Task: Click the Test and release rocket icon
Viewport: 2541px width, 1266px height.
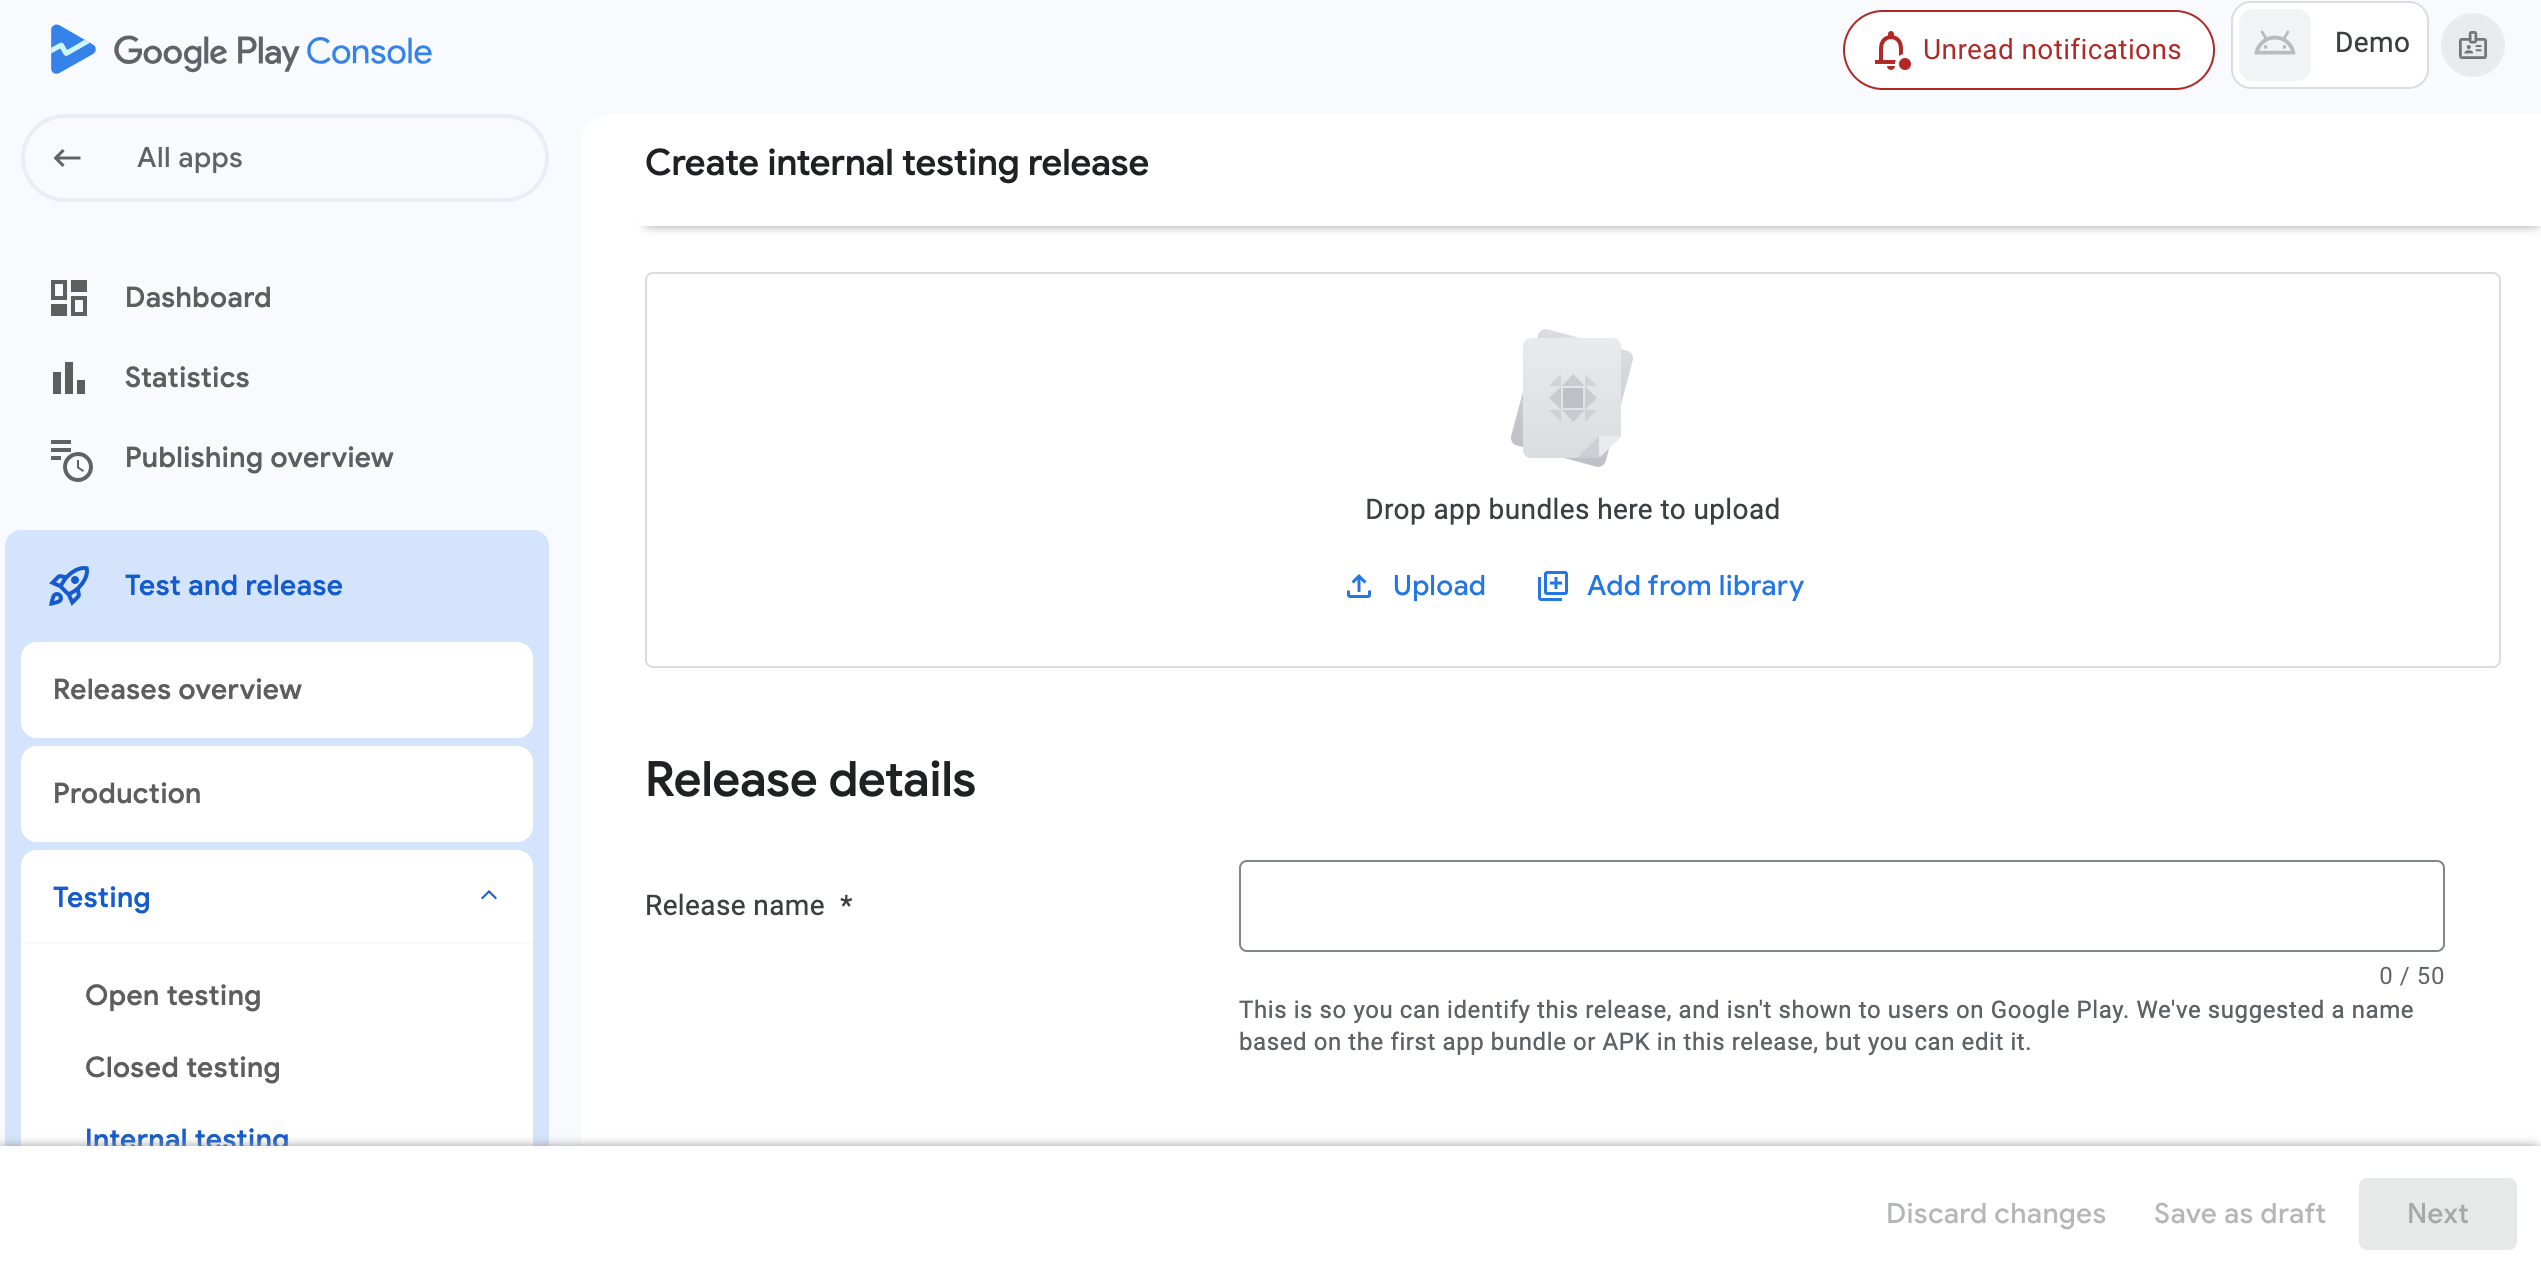Action: coord(67,585)
